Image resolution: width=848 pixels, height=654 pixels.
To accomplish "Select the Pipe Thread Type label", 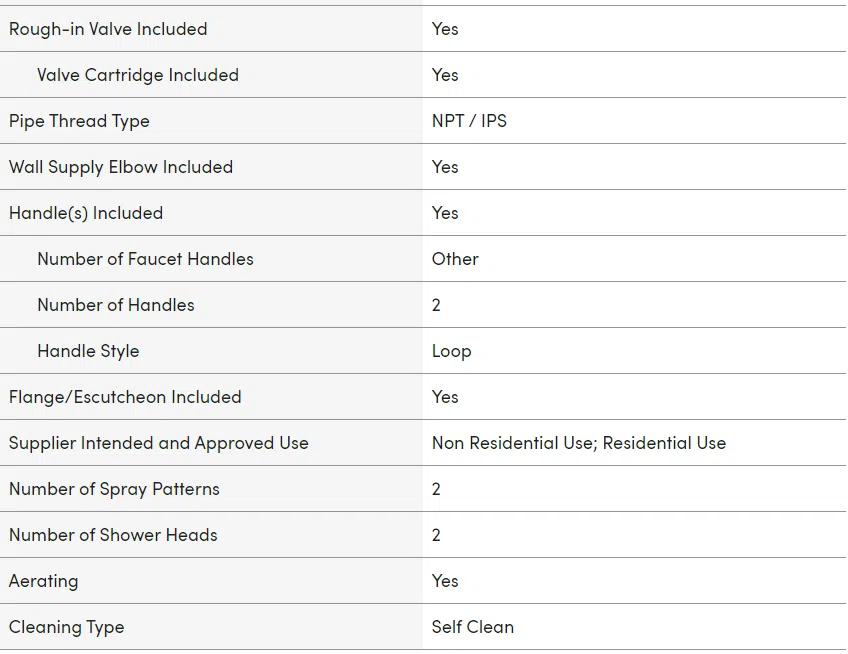I will click(79, 121).
